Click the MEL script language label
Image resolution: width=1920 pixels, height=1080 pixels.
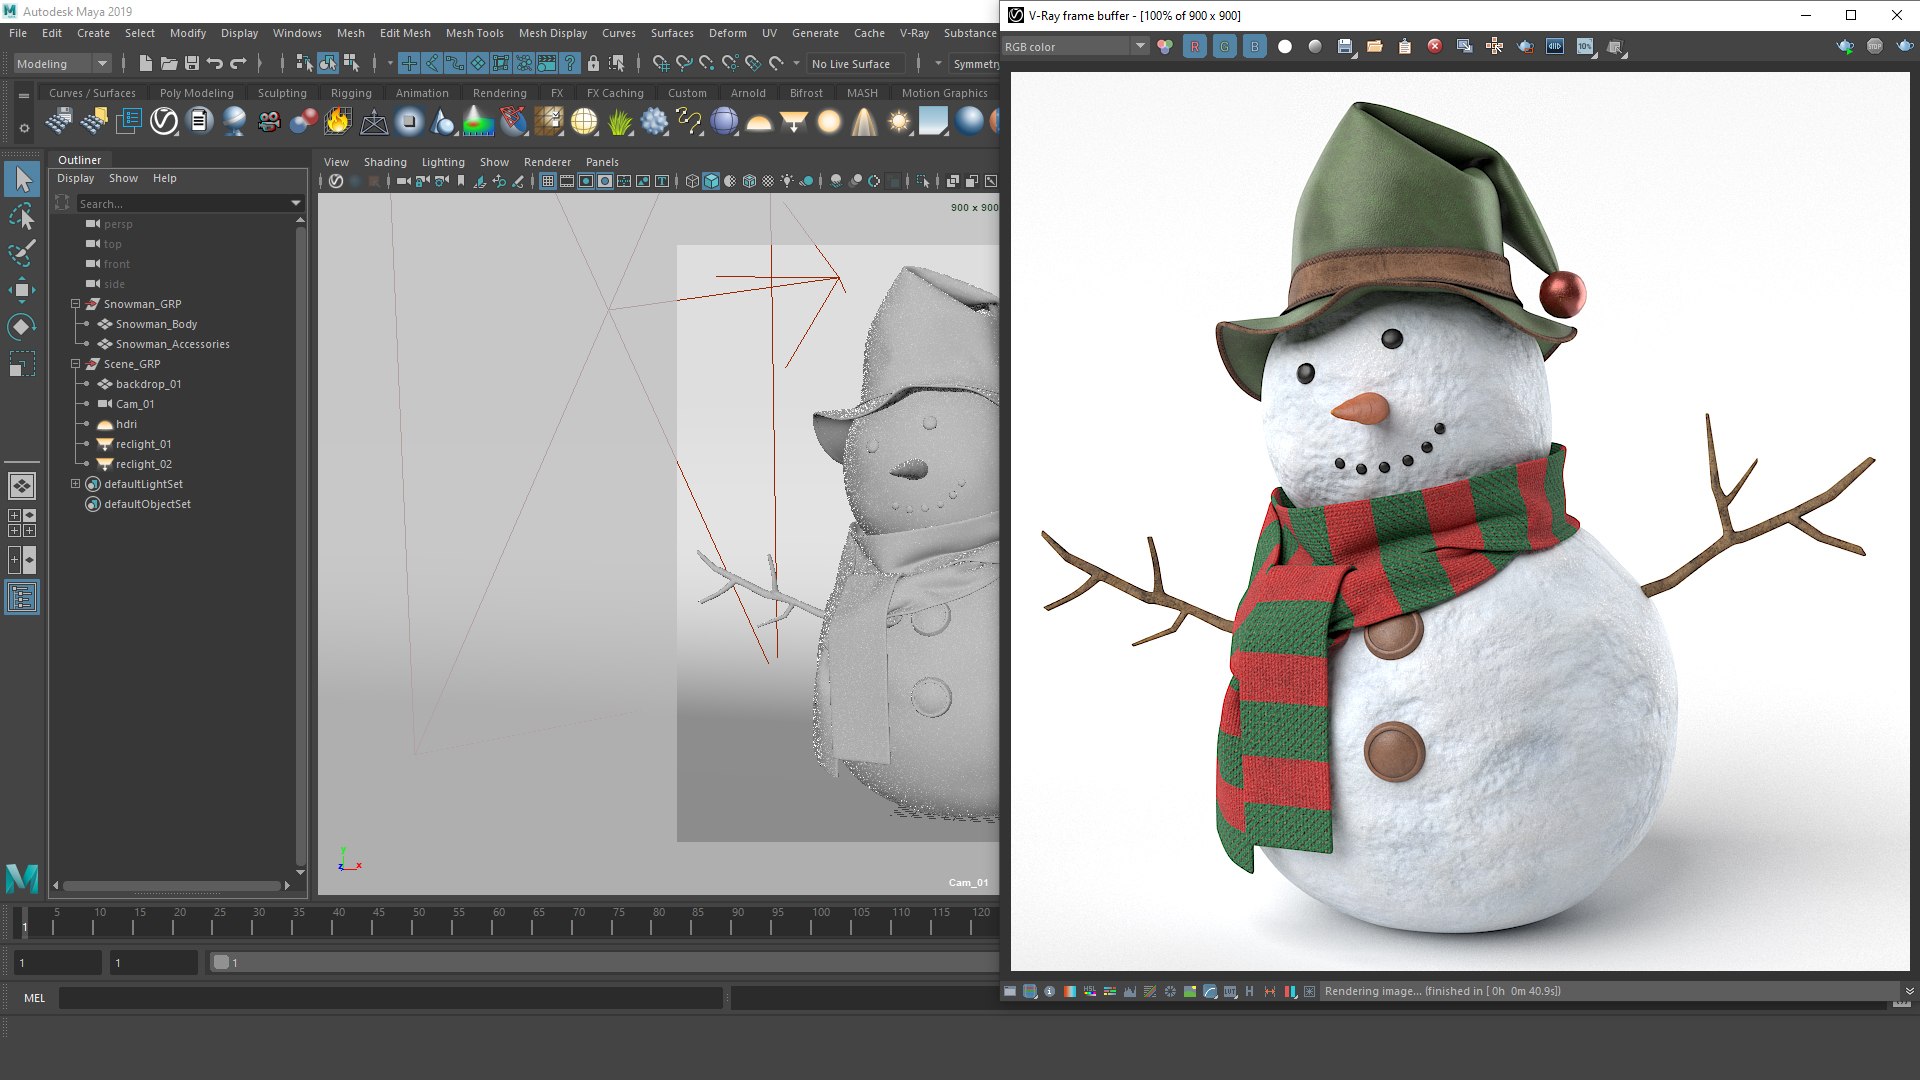pos(35,998)
